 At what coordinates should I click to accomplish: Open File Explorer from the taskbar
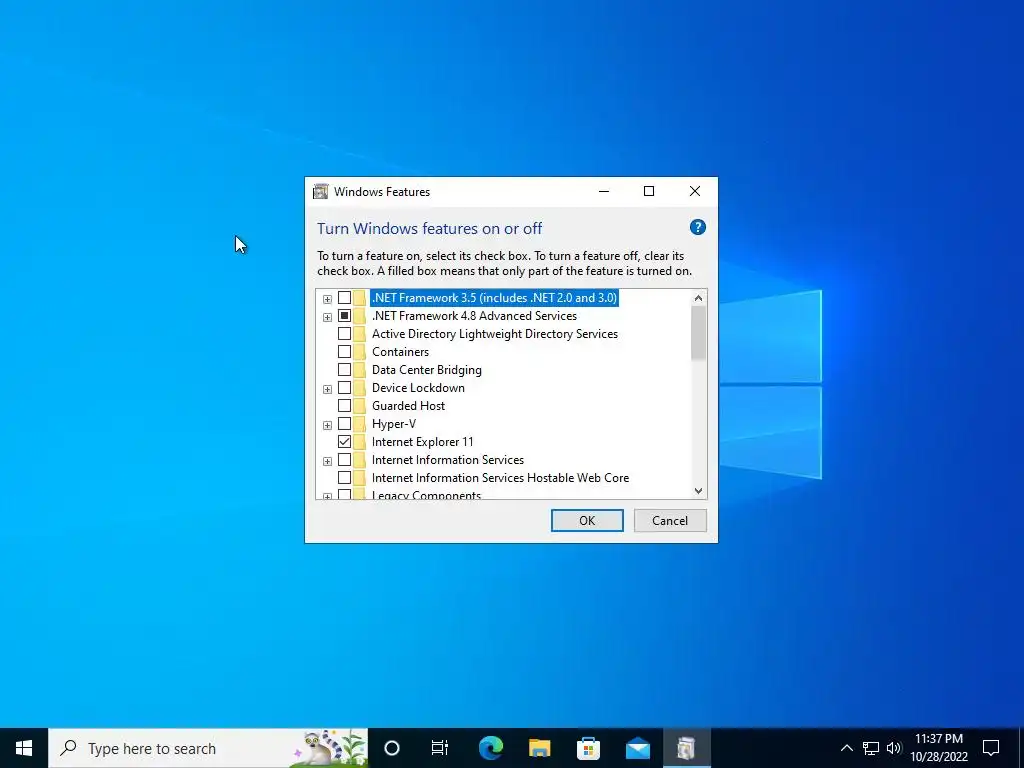[539, 748]
